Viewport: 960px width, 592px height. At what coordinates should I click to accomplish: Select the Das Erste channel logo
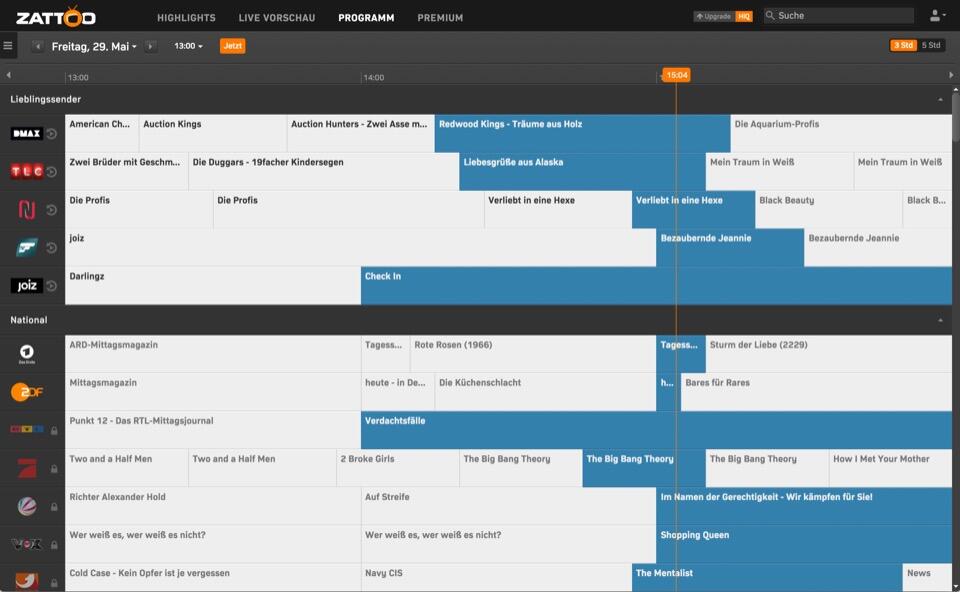coord(26,353)
